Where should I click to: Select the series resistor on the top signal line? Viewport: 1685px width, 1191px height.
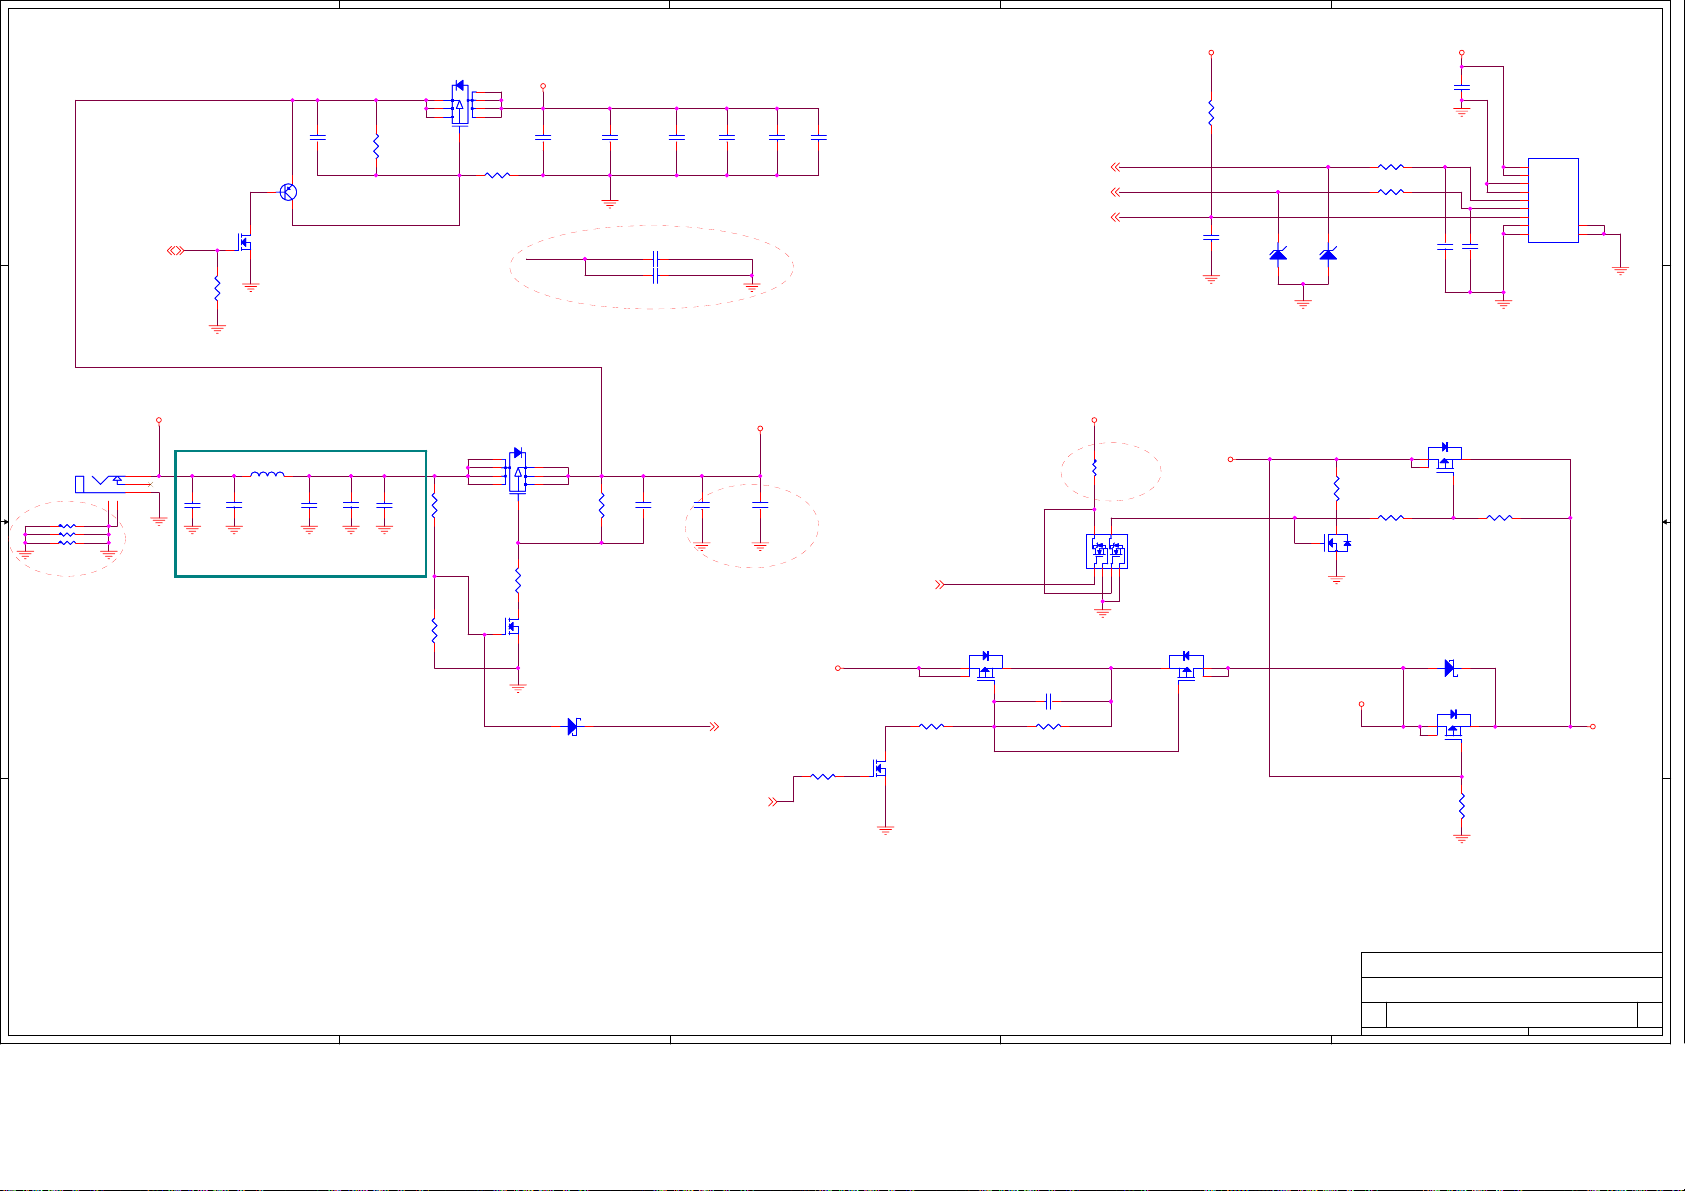1391,167
